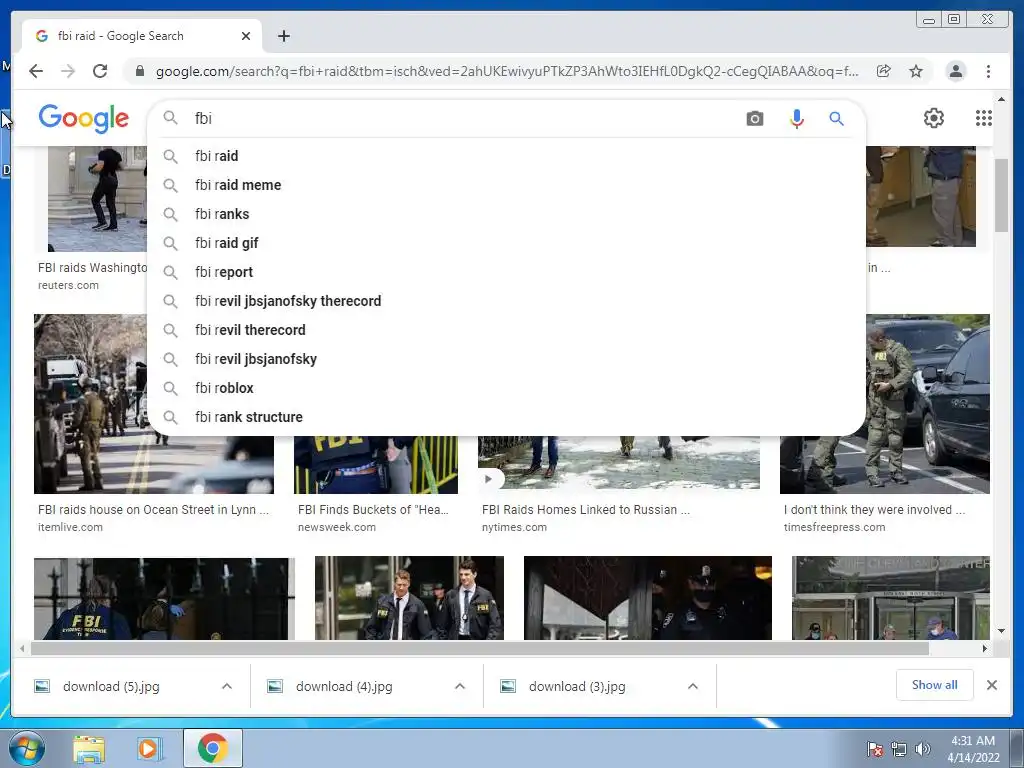
Task: Select the 'fbi rank structure' suggestion
Action: (x=506, y=417)
